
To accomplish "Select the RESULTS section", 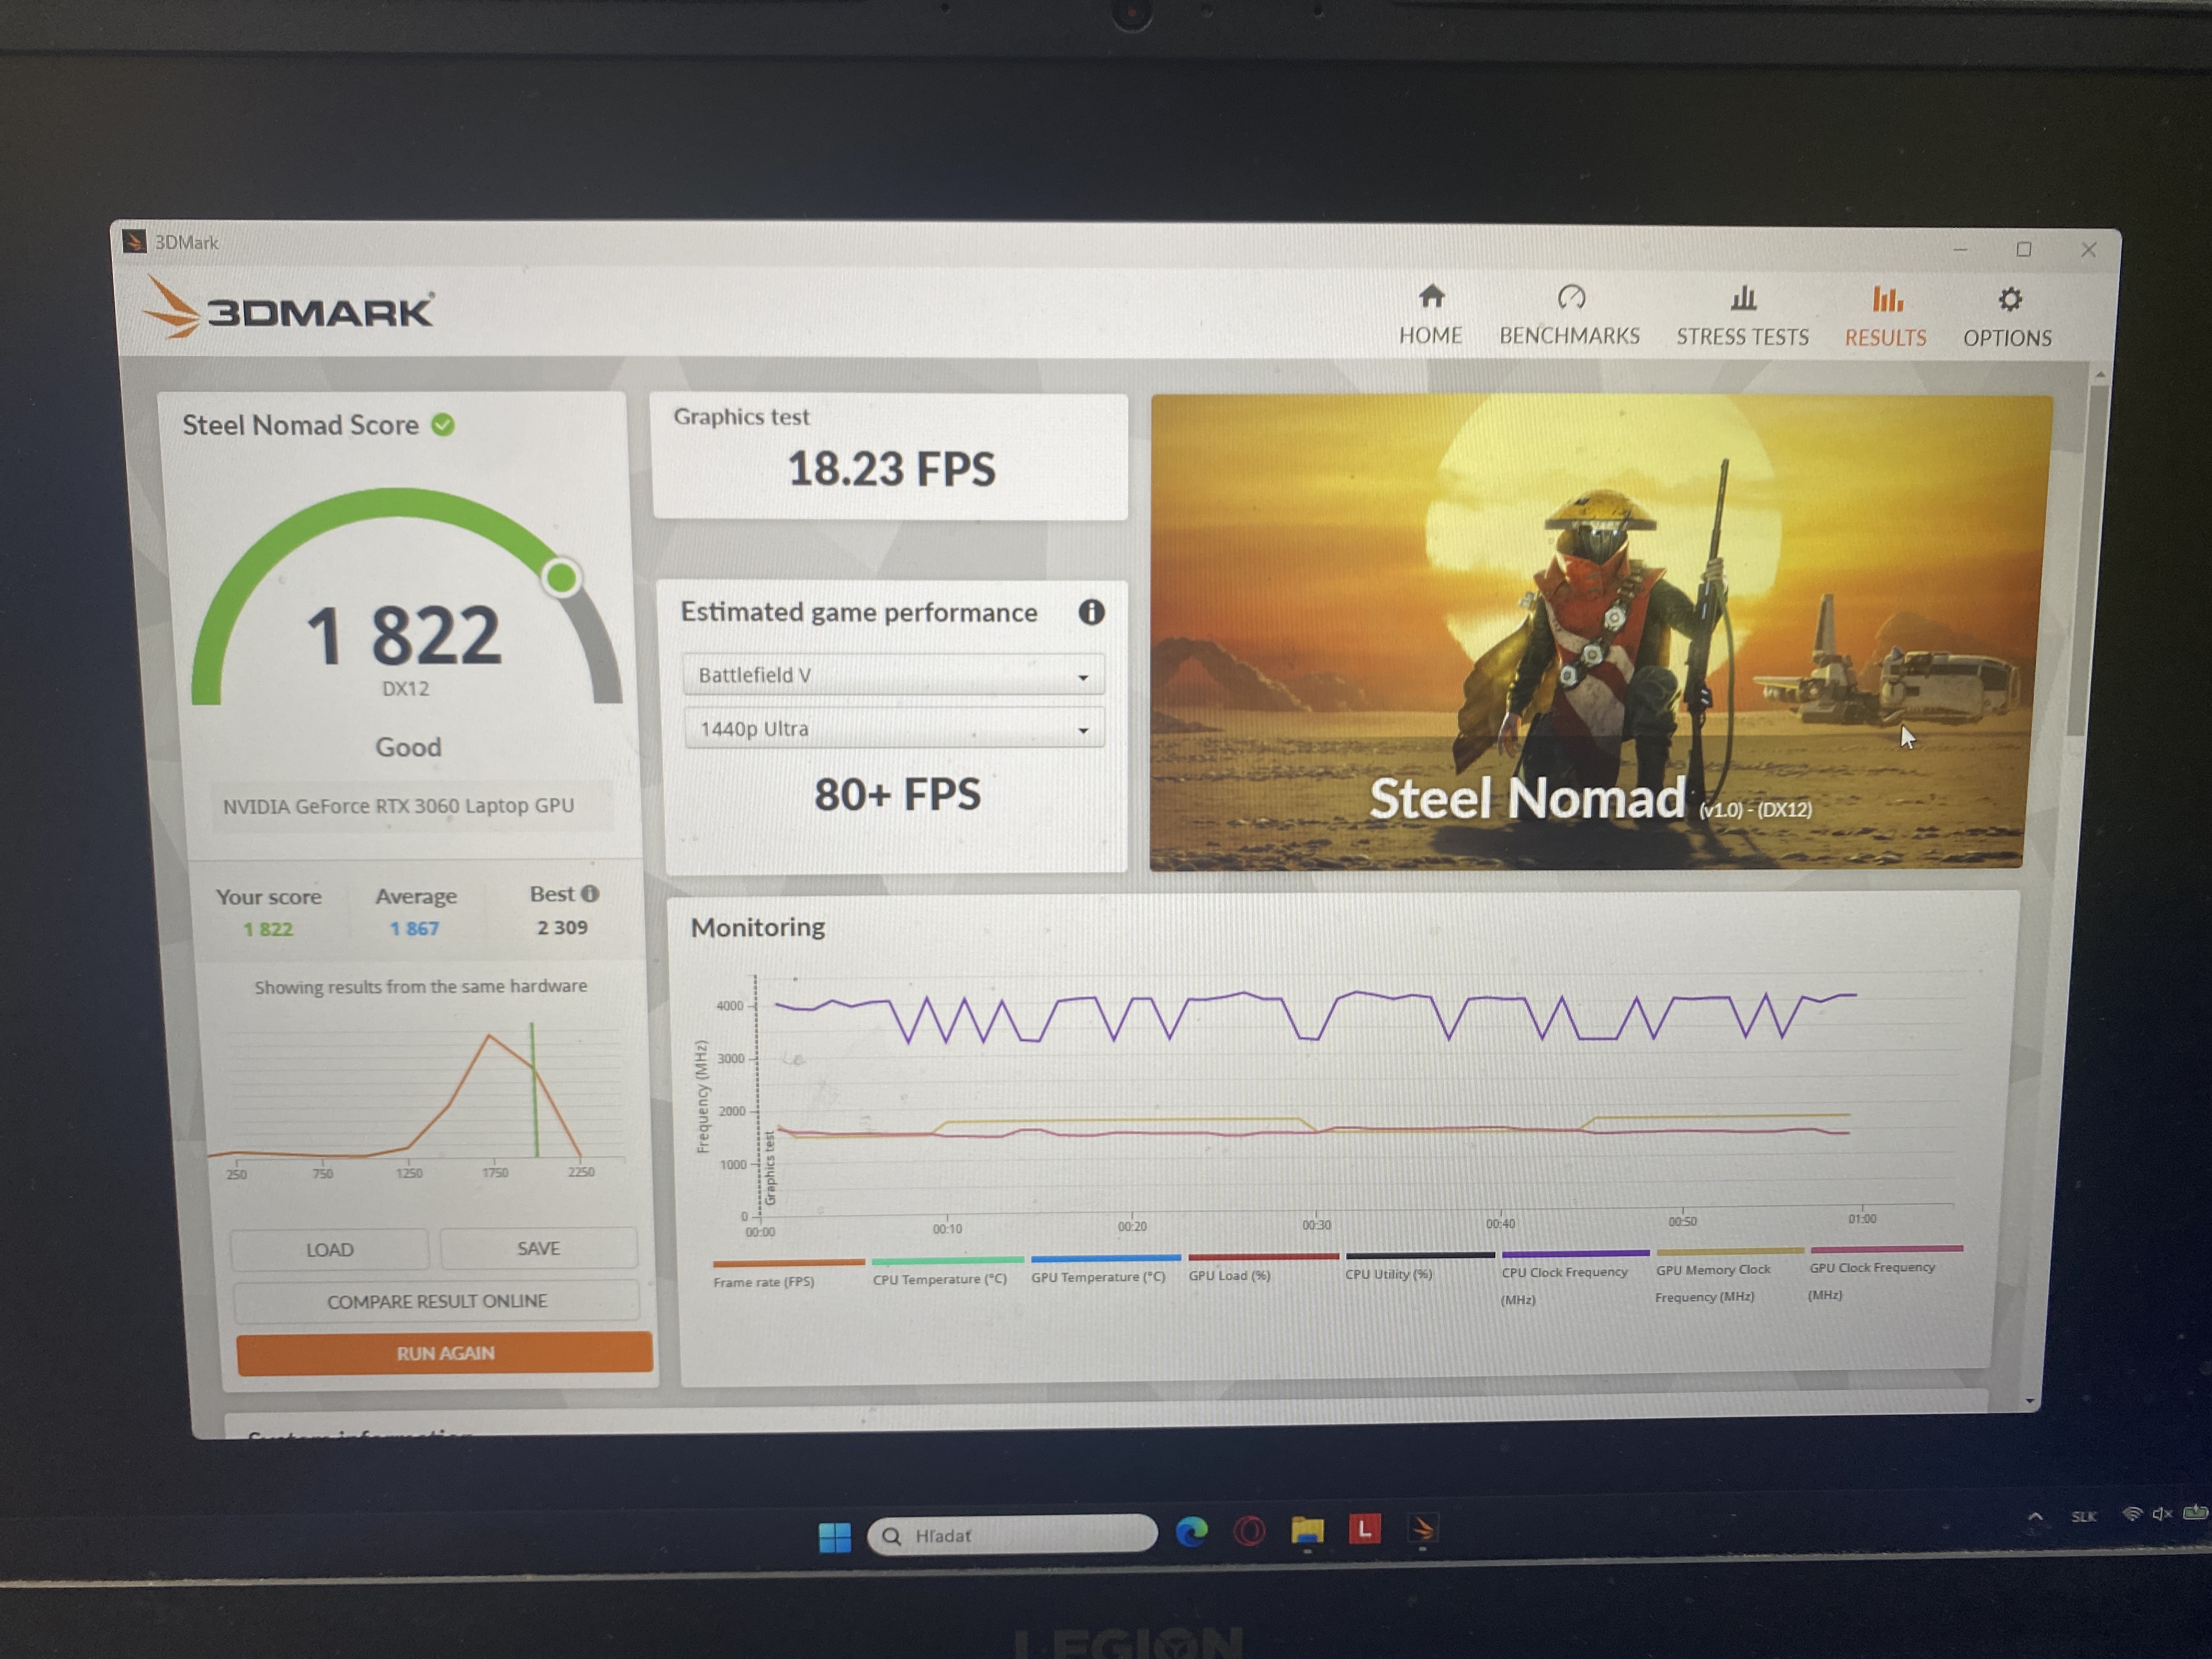I will pyautogui.click(x=1885, y=317).
